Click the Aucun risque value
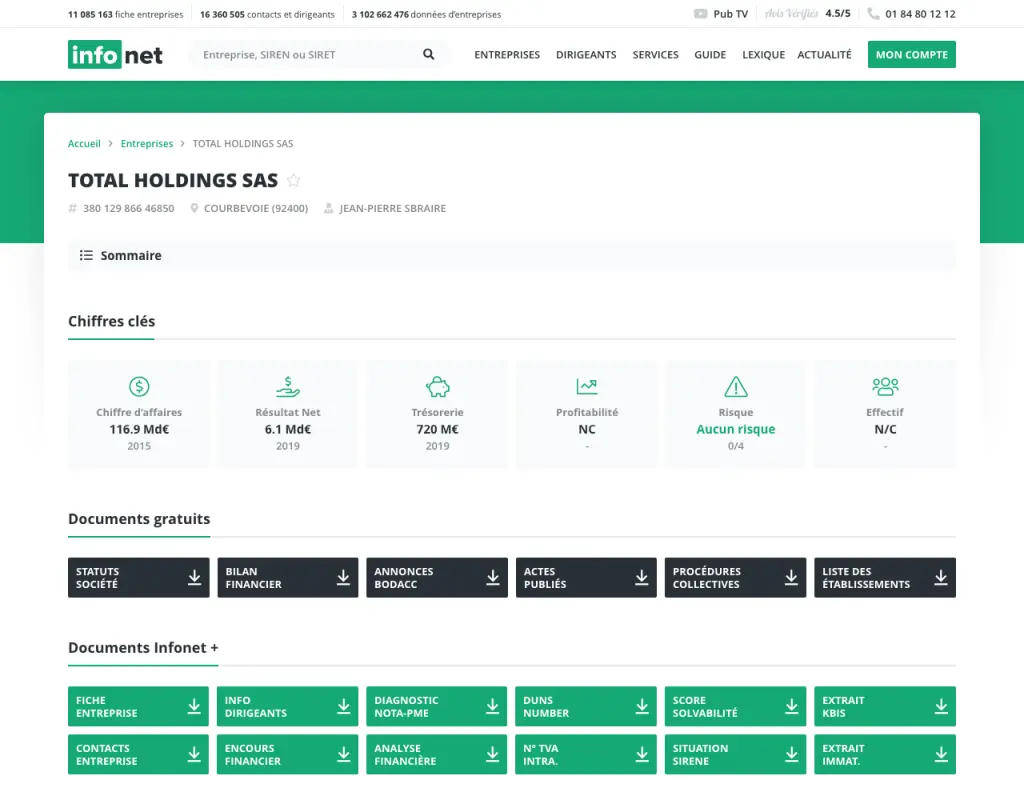The height and width of the screenshot is (800, 1024). pos(736,429)
